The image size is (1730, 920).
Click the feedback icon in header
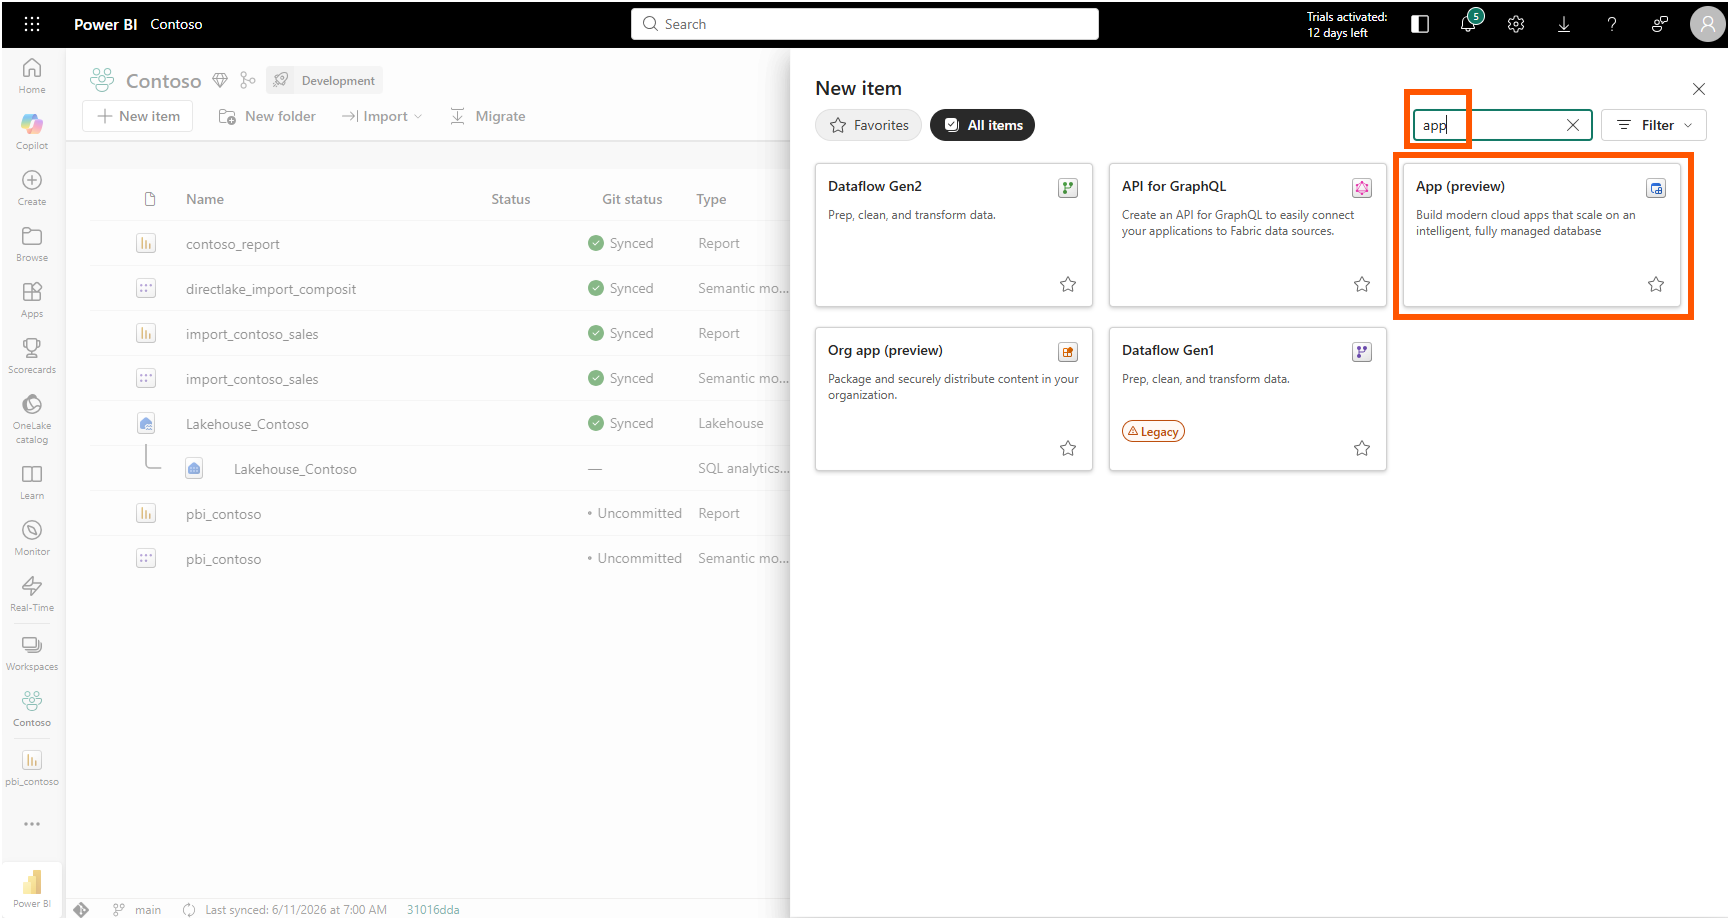click(1660, 24)
